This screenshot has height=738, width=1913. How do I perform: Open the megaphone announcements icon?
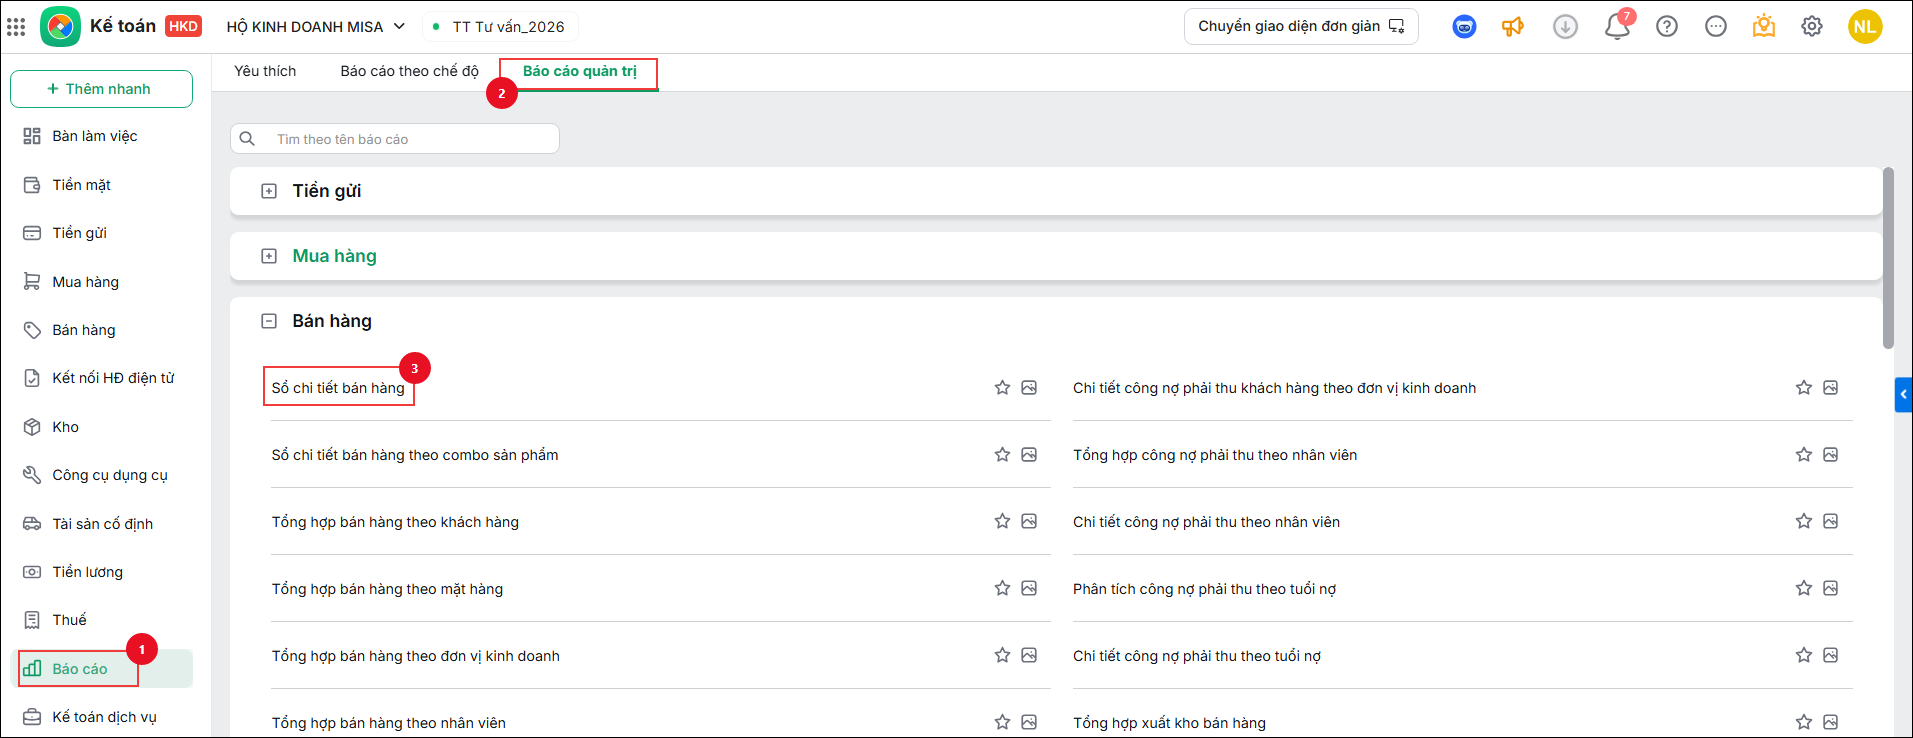1513,27
